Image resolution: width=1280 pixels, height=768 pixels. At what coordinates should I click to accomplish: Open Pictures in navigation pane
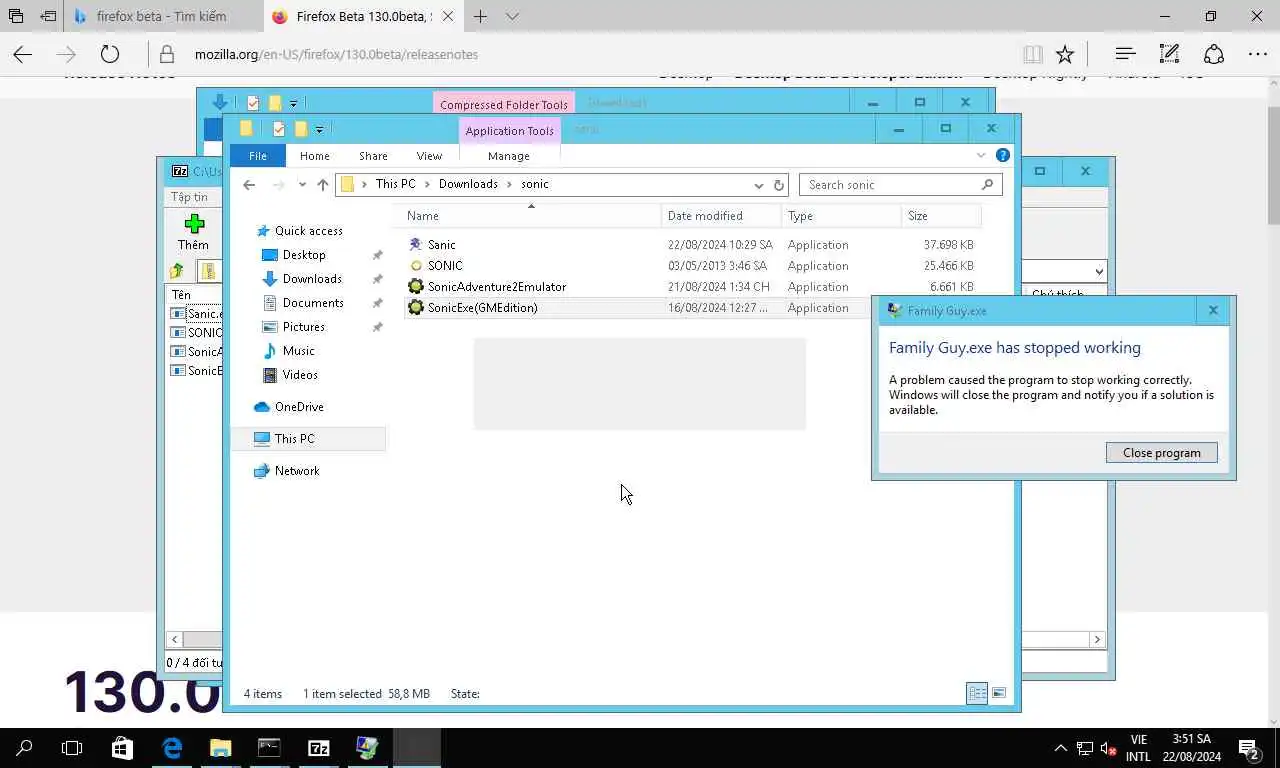click(x=303, y=327)
